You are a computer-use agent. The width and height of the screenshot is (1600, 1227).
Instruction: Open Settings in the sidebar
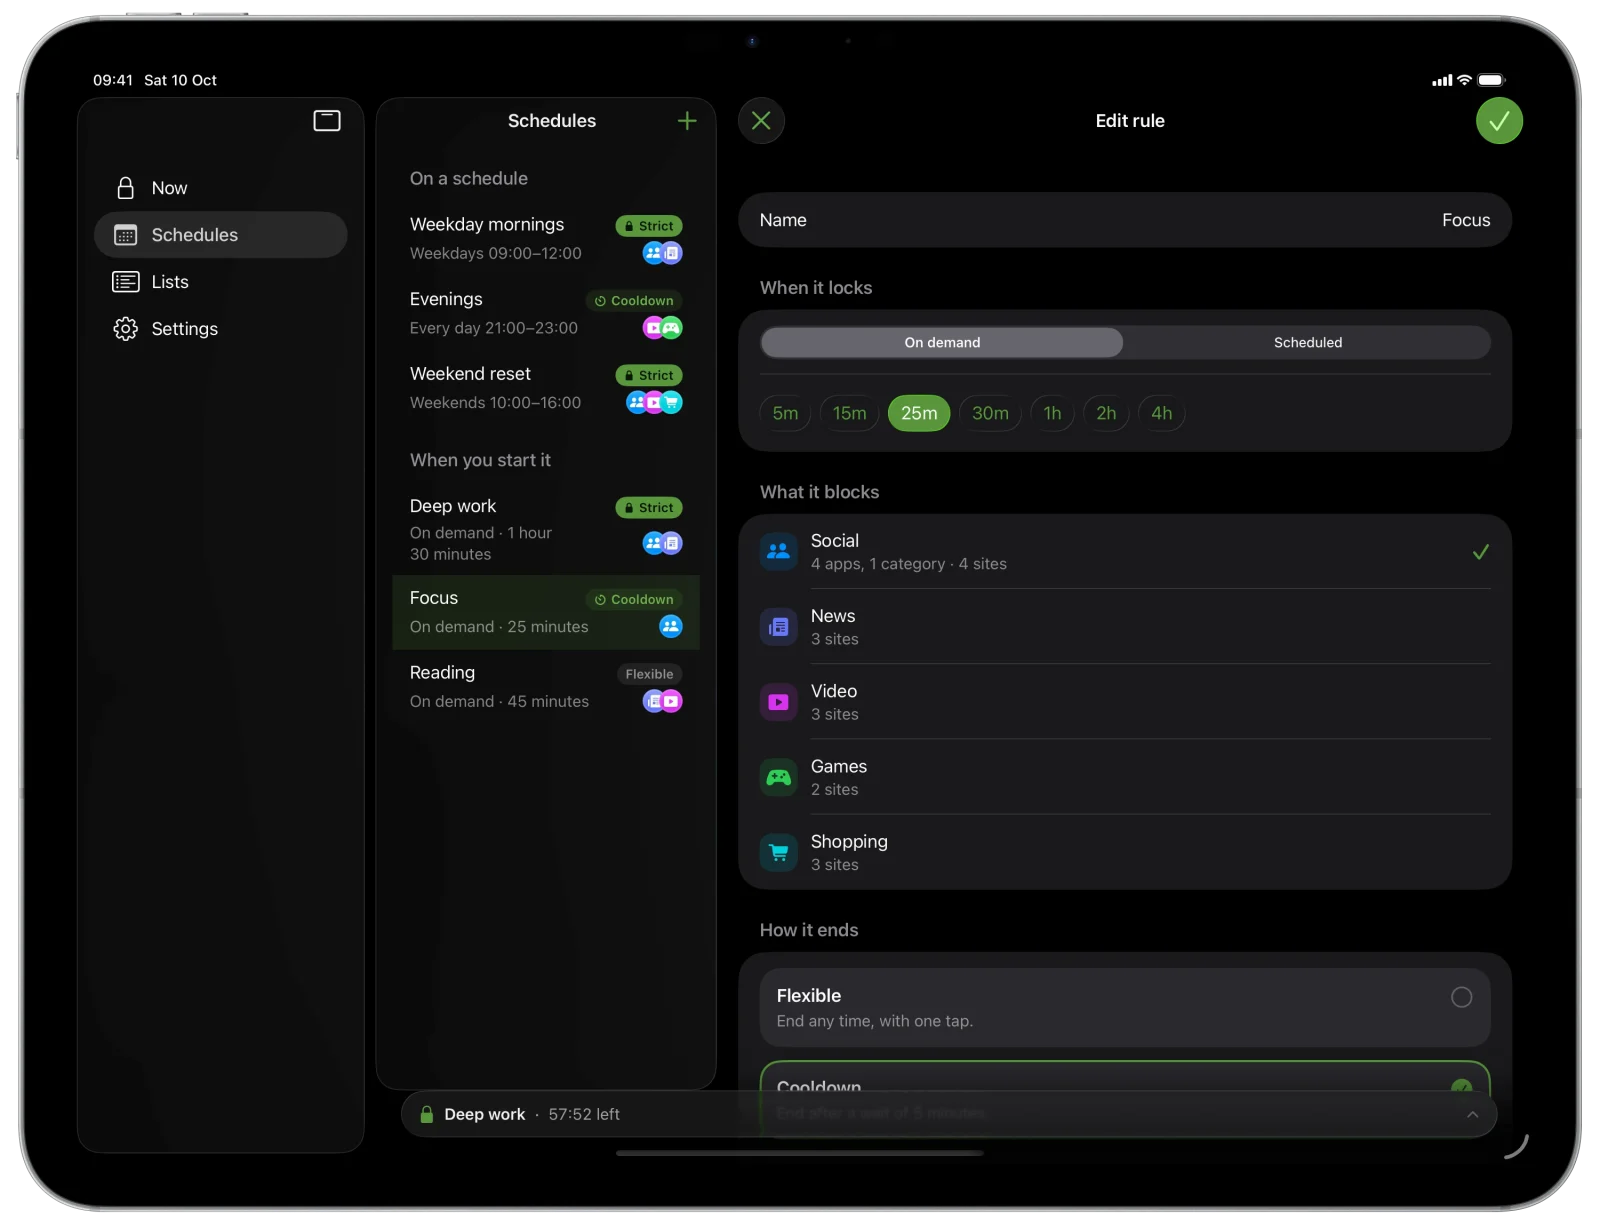[x=221, y=329]
